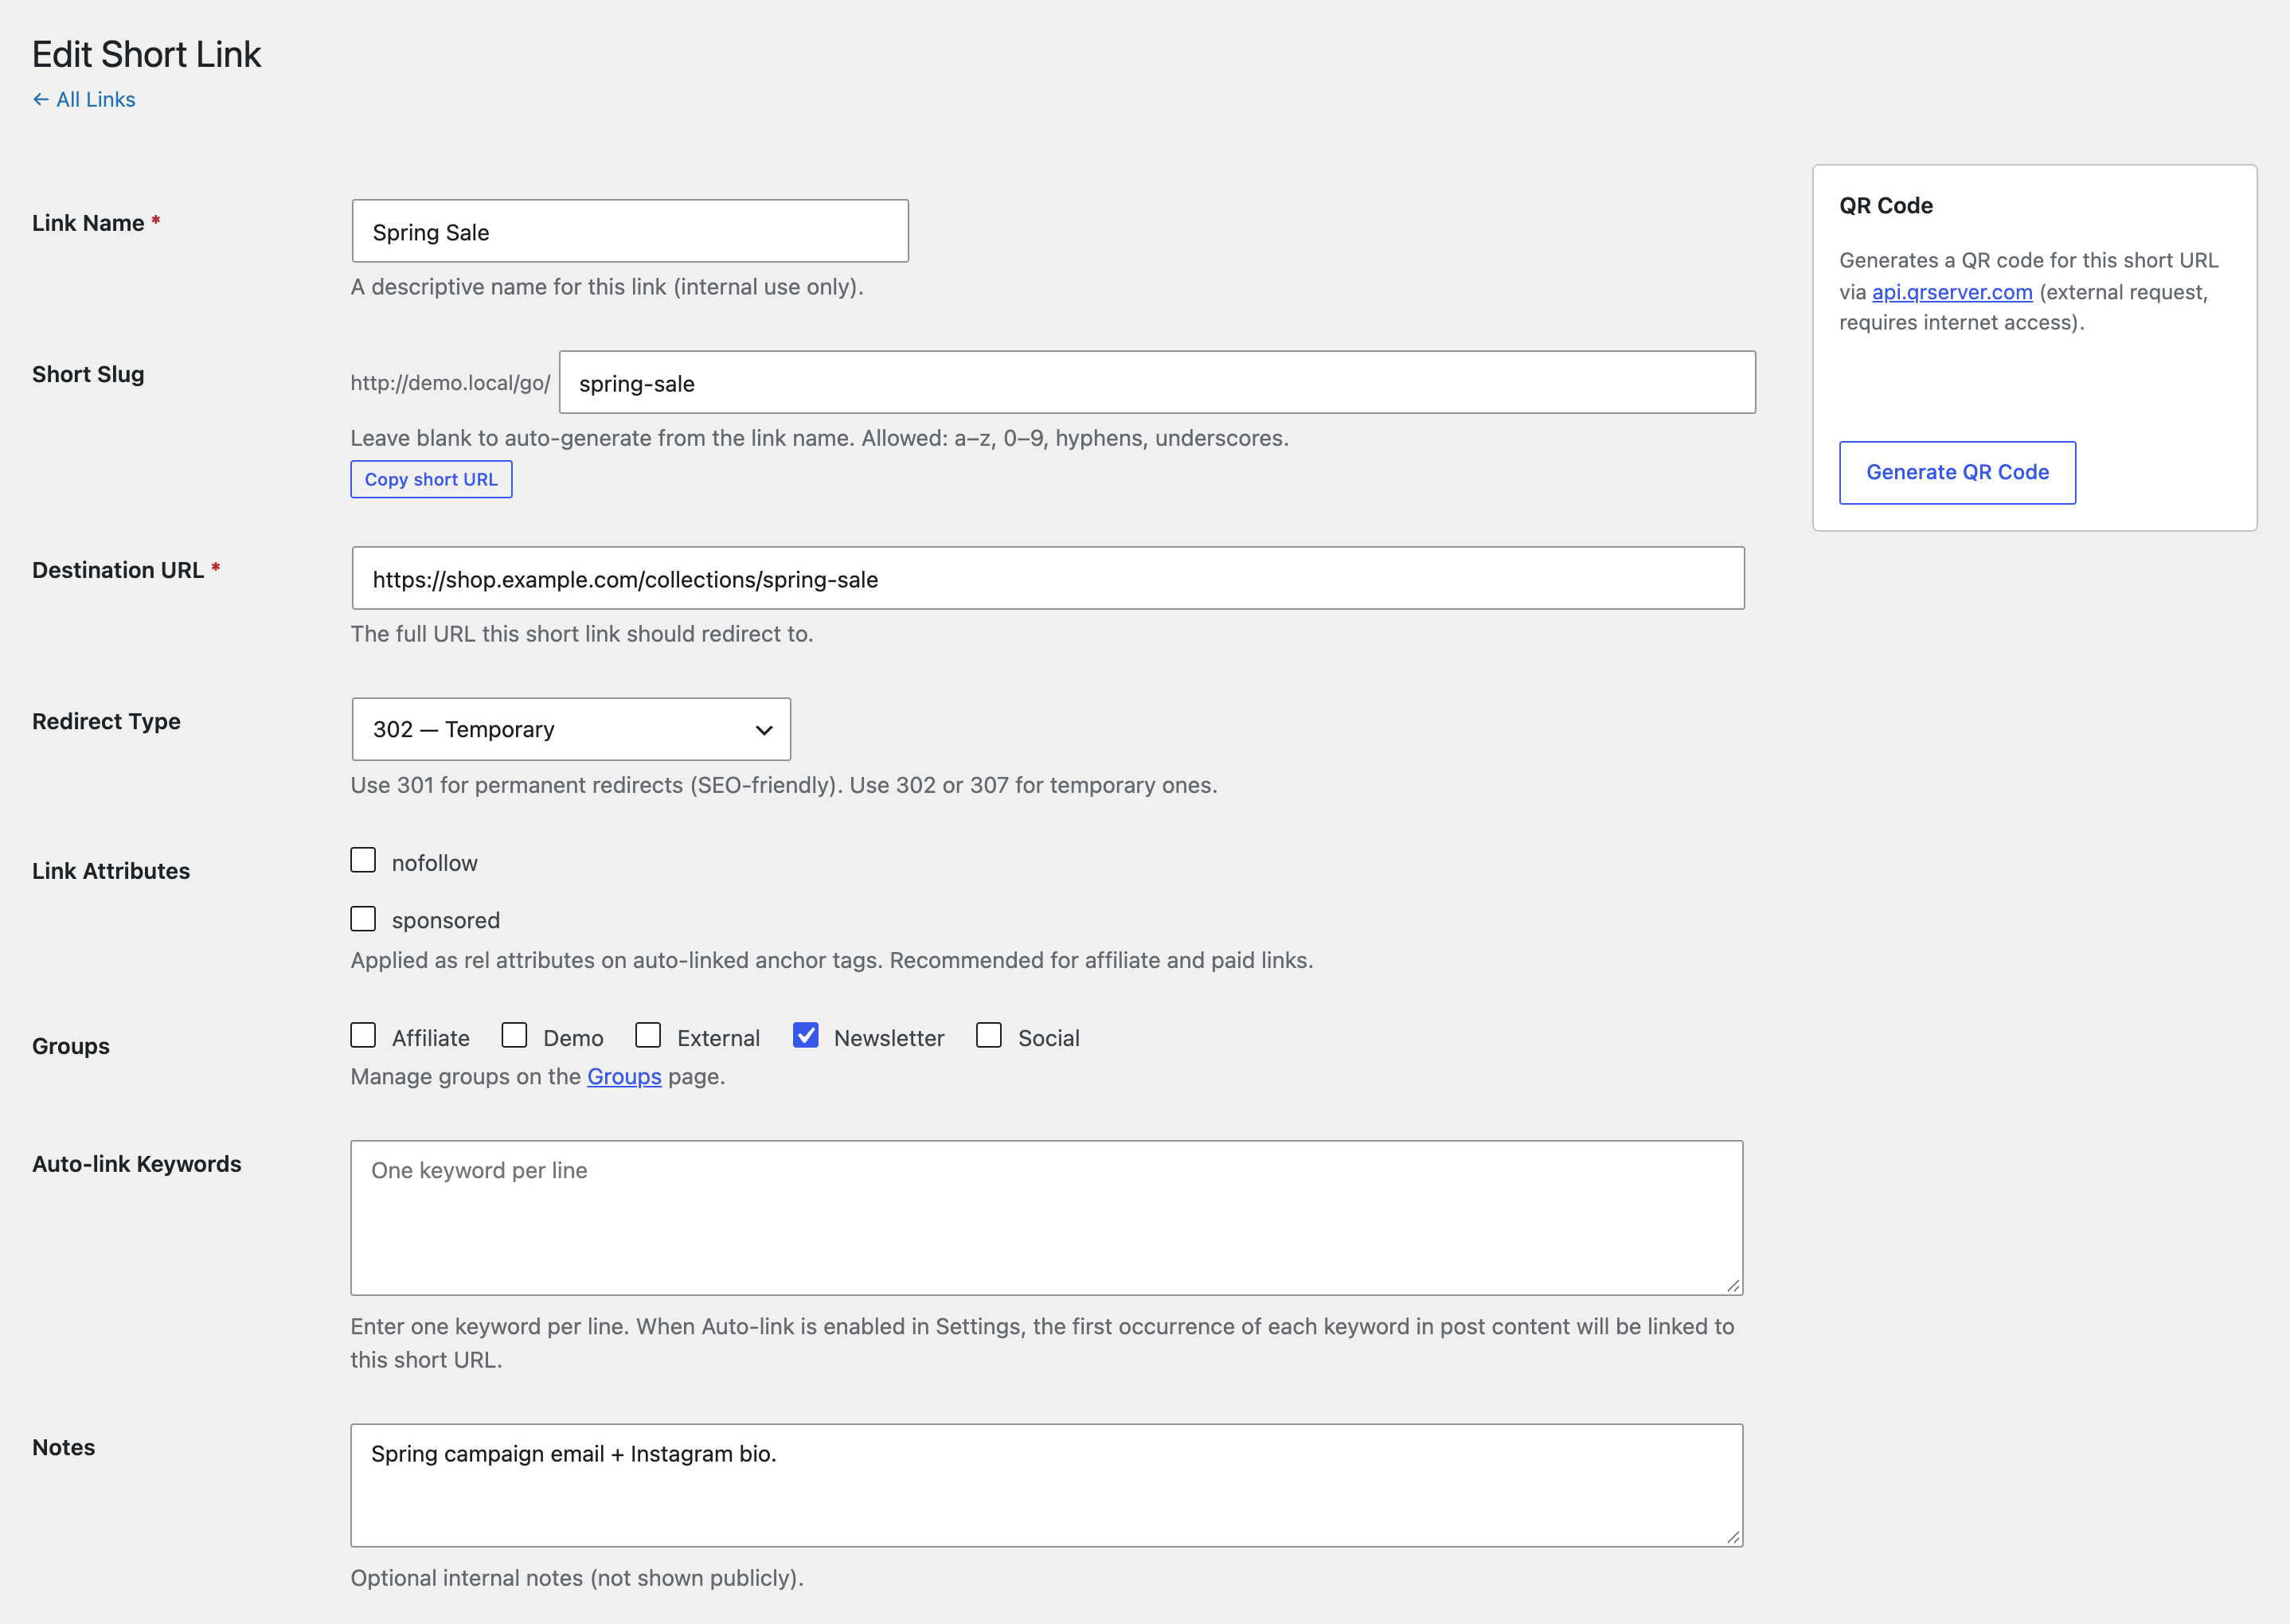
Task: Check the Affiliate group
Action: [x=363, y=1035]
